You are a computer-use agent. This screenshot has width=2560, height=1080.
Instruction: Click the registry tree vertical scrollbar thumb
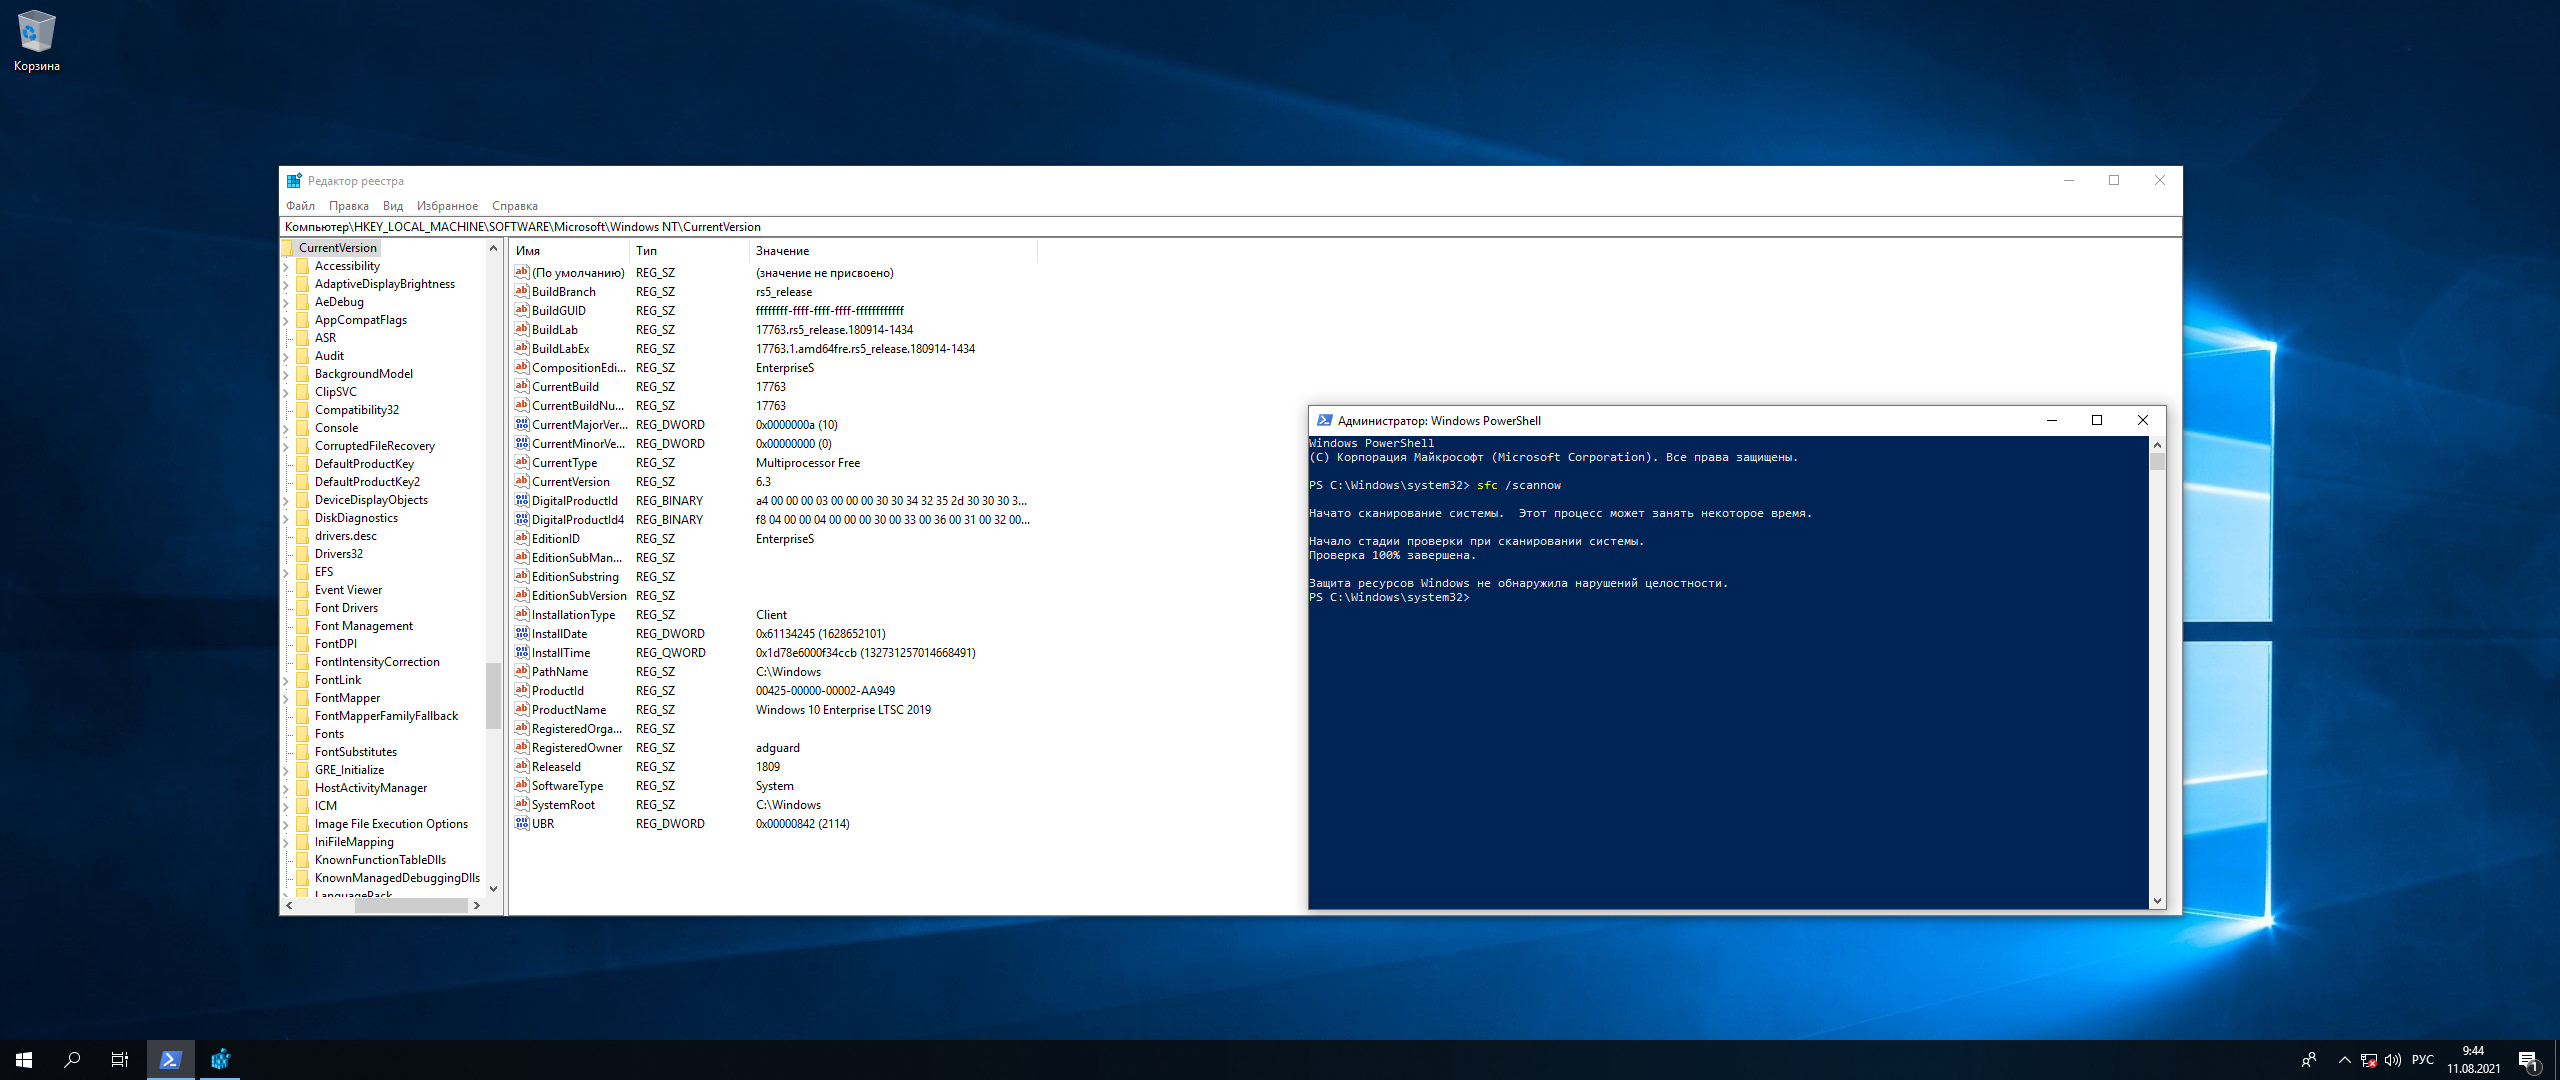tap(493, 696)
